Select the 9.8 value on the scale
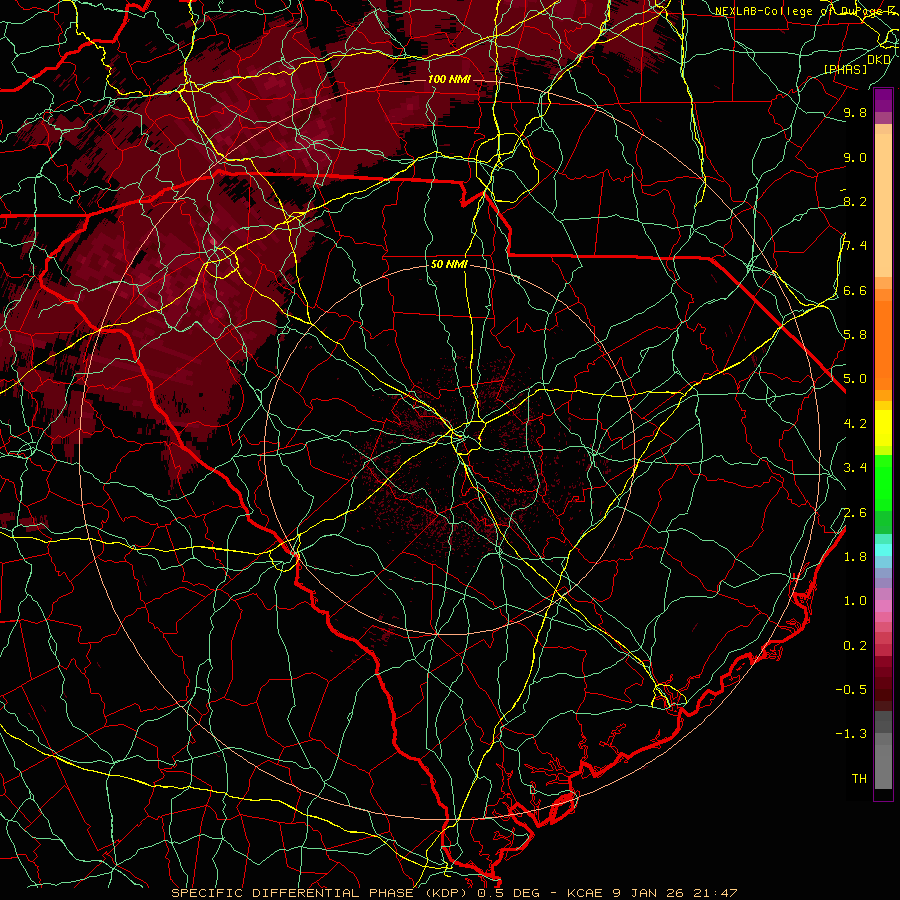Viewport: 900px width, 900px height. click(x=855, y=113)
